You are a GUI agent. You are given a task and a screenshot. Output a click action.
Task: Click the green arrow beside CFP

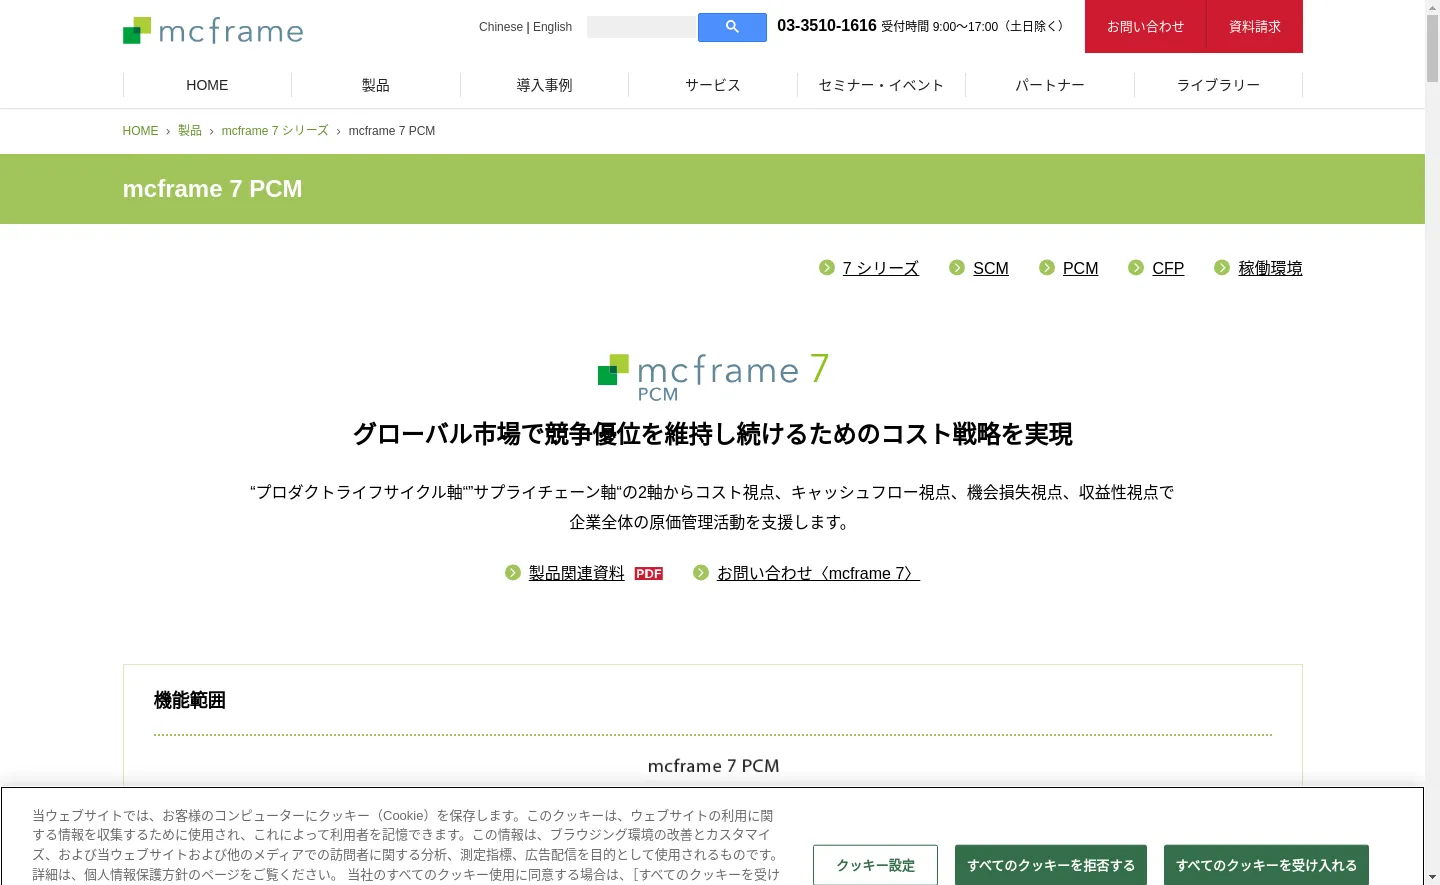point(1136,267)
